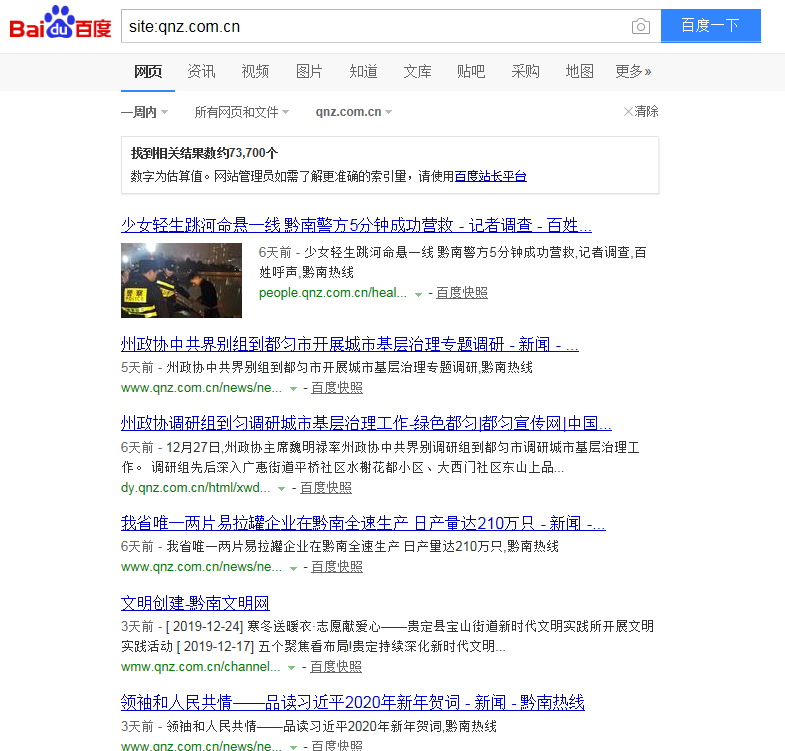Expand arrow next to people.qnz.com.cn URL

(x=419, y=294)
